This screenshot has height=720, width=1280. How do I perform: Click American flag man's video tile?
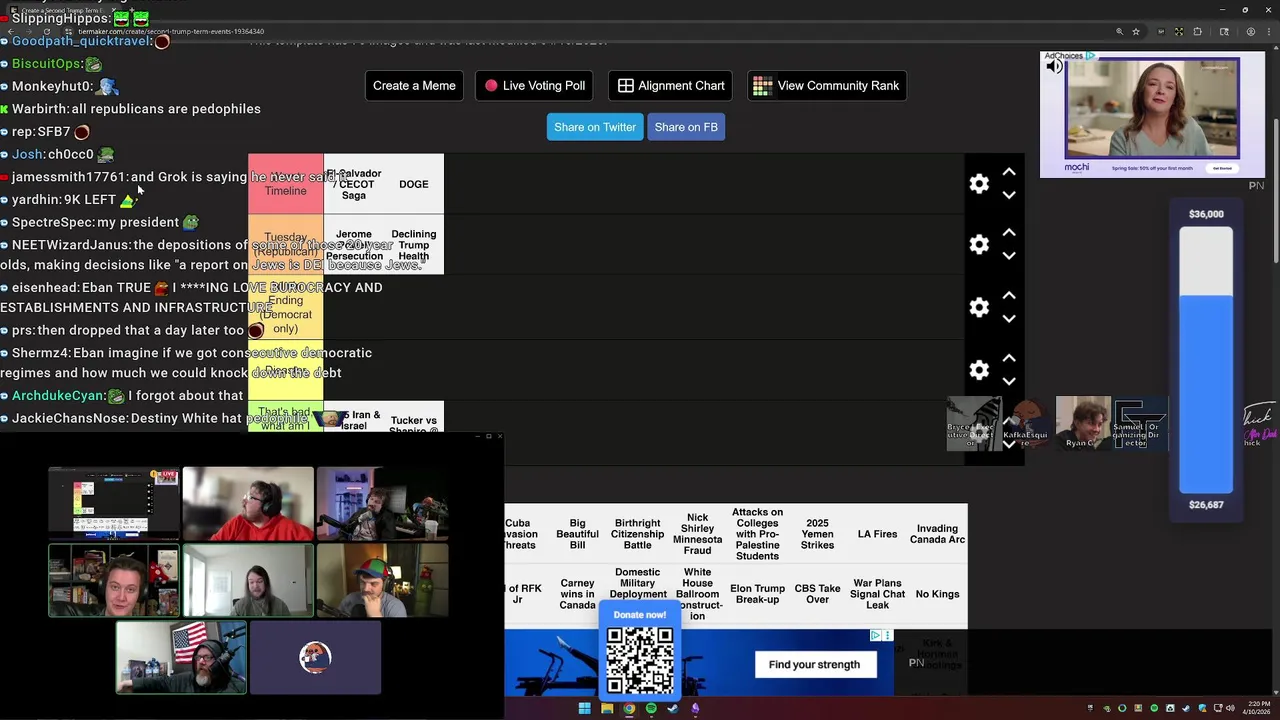[181, 657]
